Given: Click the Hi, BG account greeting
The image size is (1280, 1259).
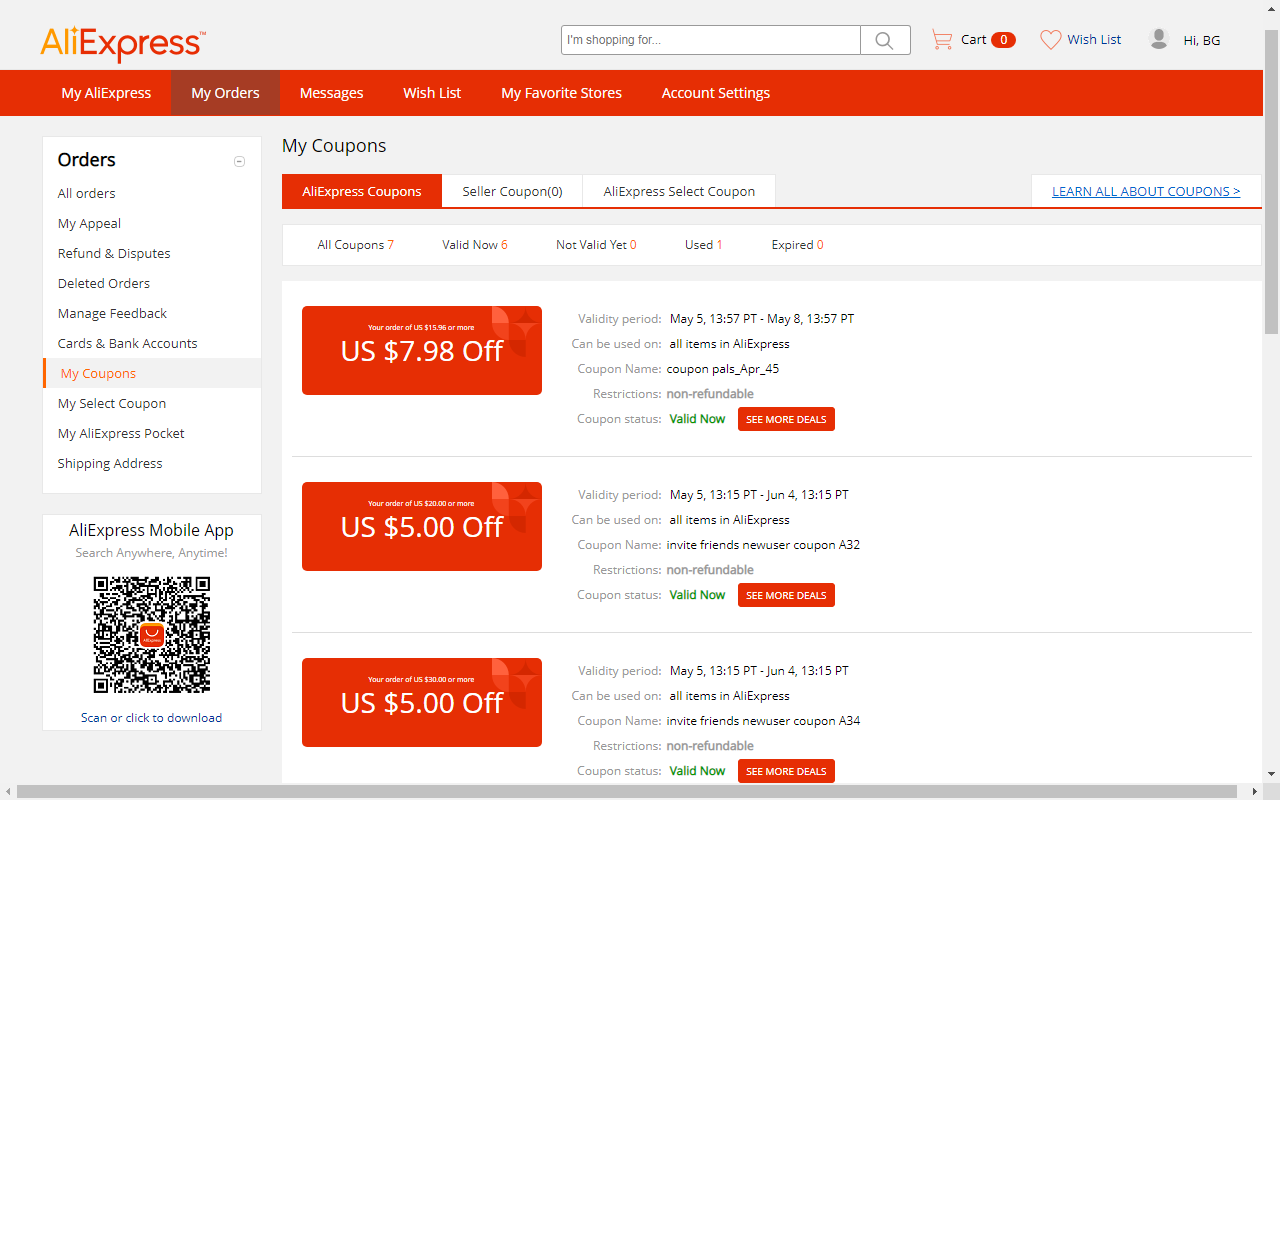Looking at the screenshot, I should (x=1202, y=41).
